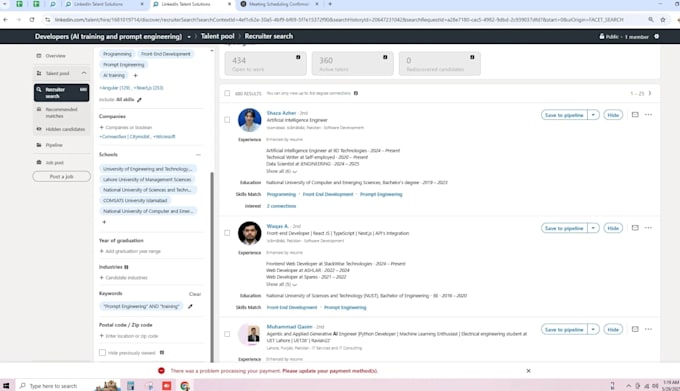Hide Shaza Azher from results
680x391 pixels.
[613, 115]
